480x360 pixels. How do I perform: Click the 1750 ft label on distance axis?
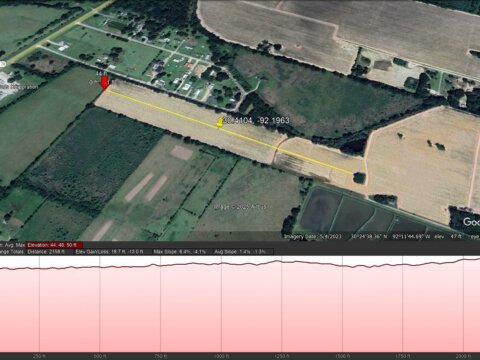403,356
